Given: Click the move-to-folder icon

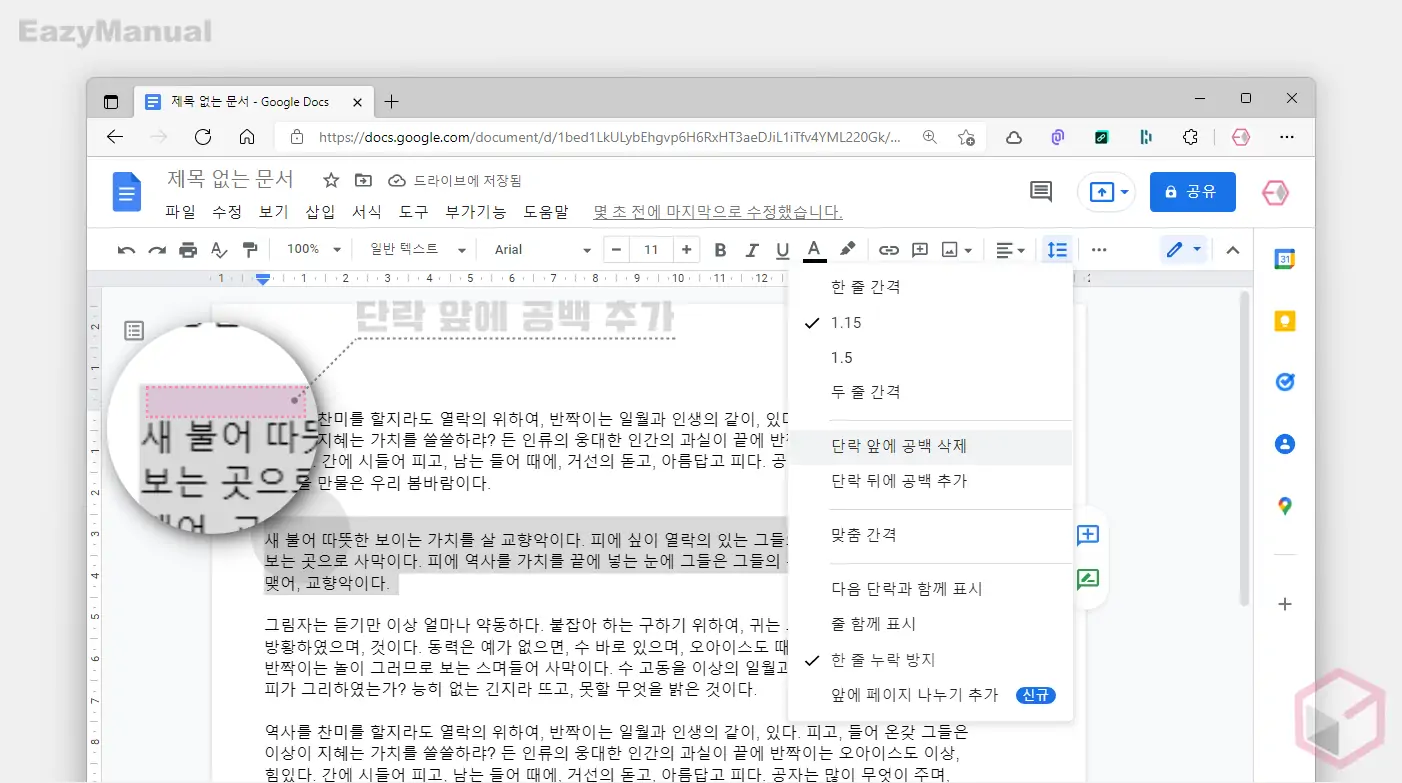Looking at the screenshot, I should pos(363,180).
